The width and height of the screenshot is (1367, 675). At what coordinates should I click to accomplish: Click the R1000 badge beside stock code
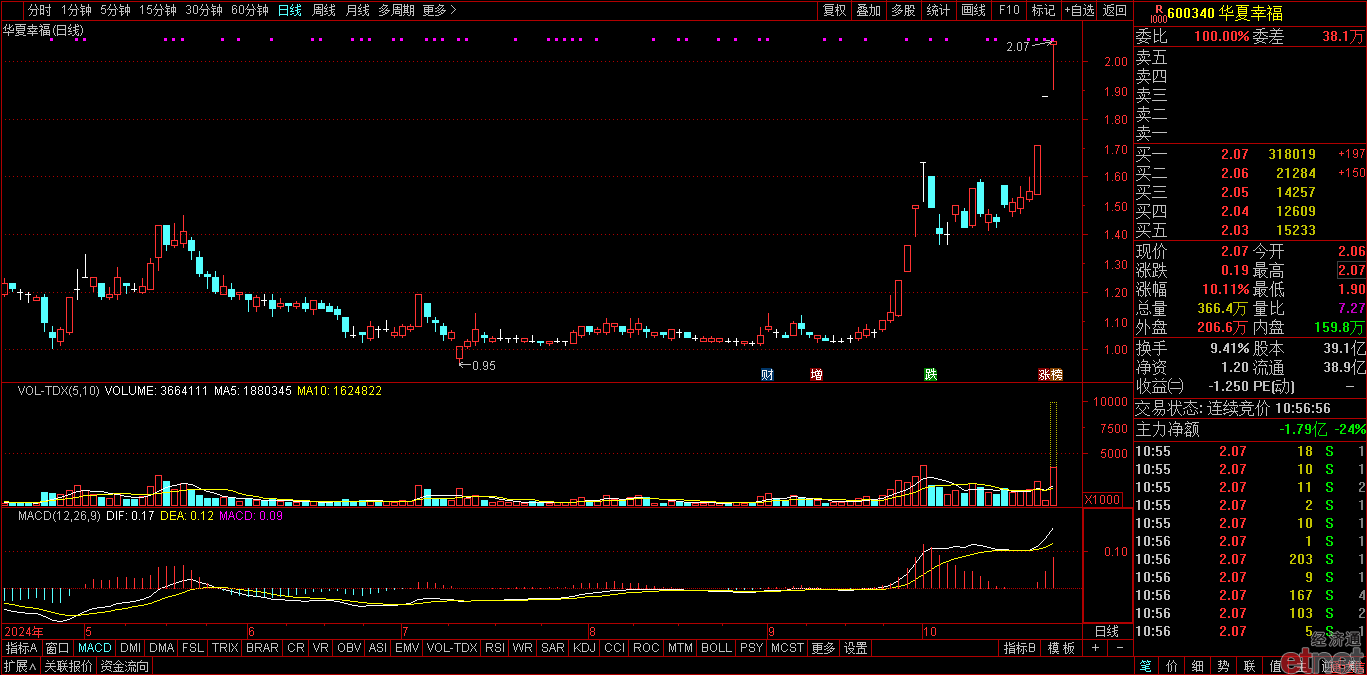pyautogui.click(x=1158, y=12)
